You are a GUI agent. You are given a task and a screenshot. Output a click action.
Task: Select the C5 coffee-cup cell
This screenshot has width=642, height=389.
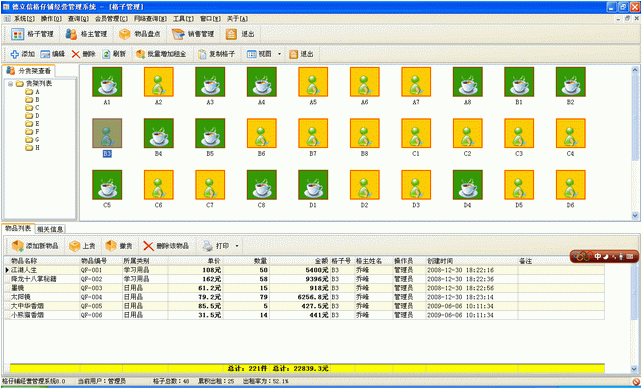coord(107,185)
